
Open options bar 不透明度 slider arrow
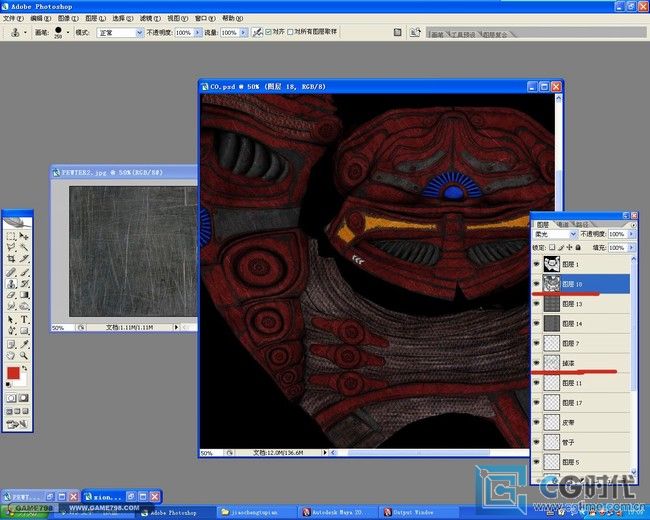click(198, 32)
